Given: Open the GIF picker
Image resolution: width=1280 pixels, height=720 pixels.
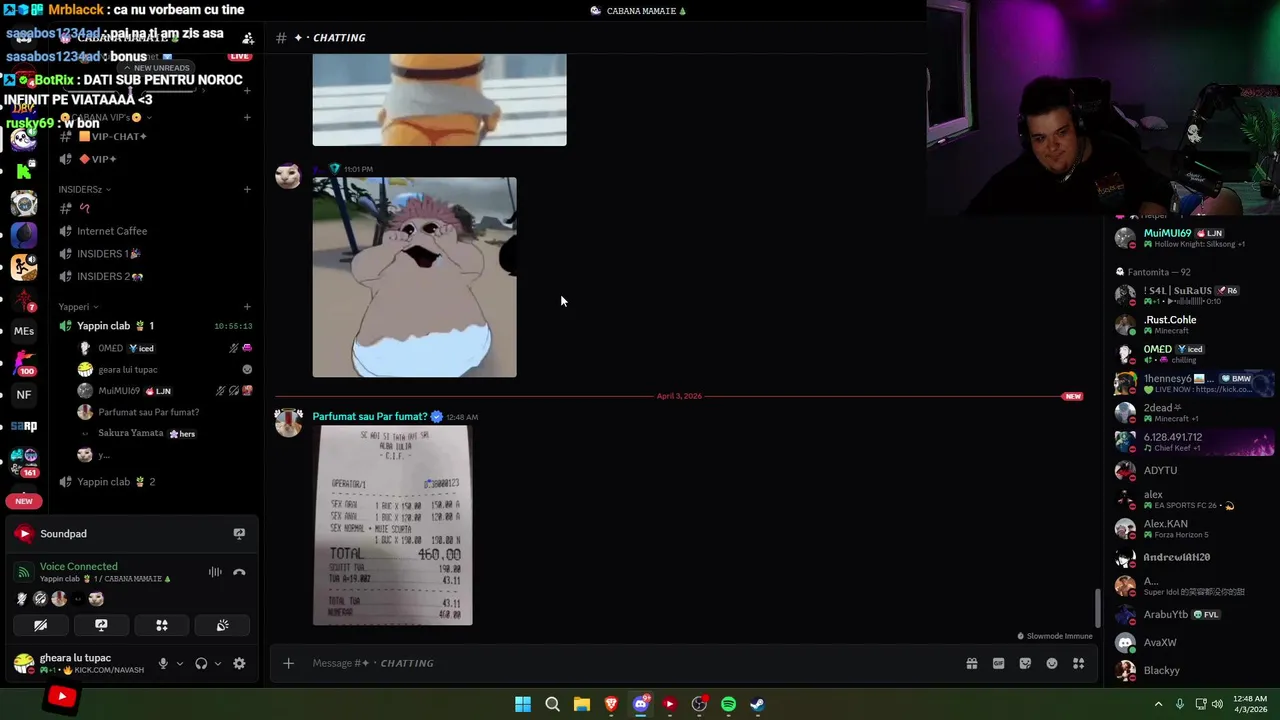Looking at the screenshot, I should click(x=998, y=663).
